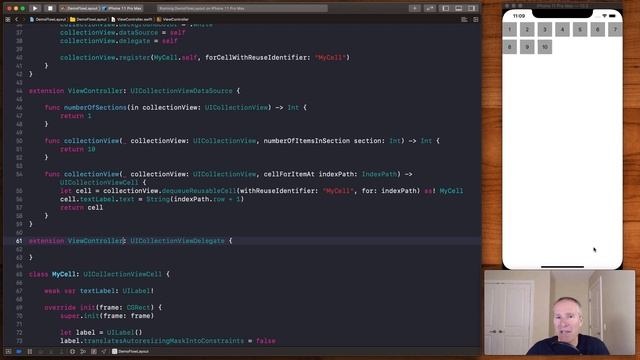The image size is (640, 360).
Task: Toggle the debug area panel
Action: click(459, 8)
